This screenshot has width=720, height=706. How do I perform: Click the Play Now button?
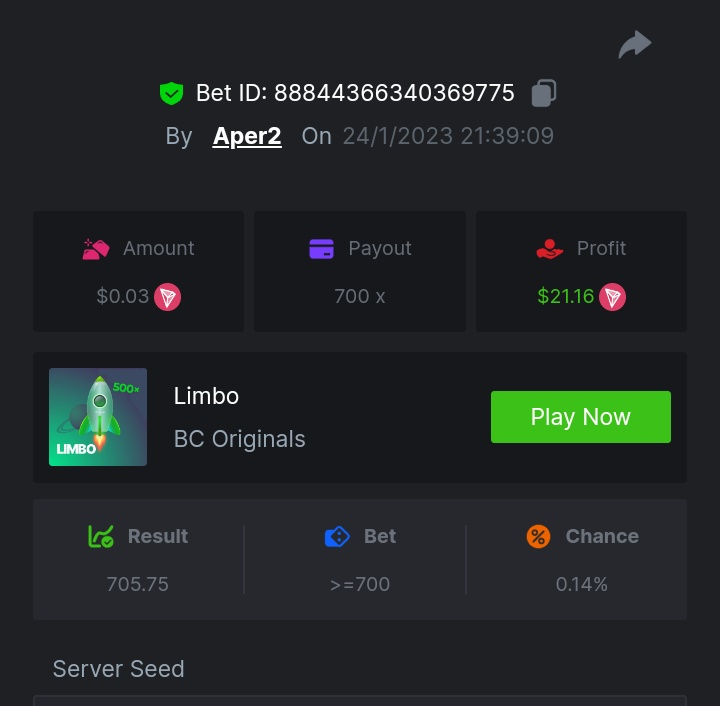580,417
